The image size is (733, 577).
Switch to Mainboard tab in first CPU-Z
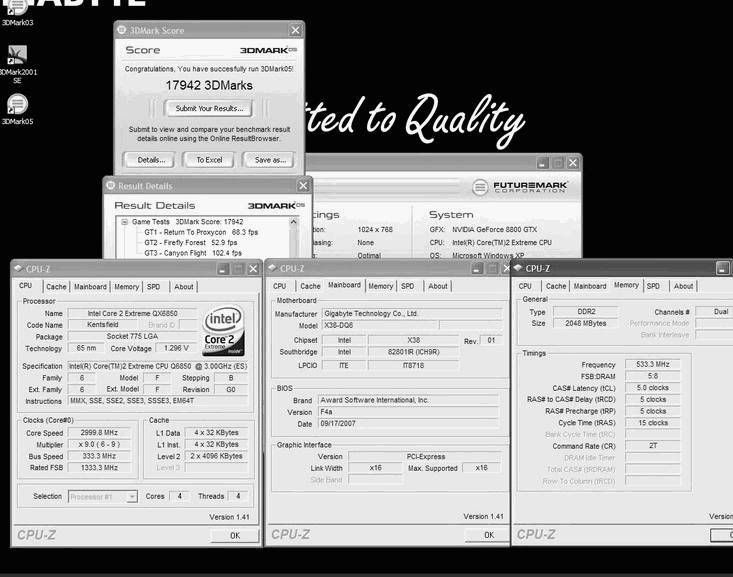pyautogui.click(x=90, y=287)
